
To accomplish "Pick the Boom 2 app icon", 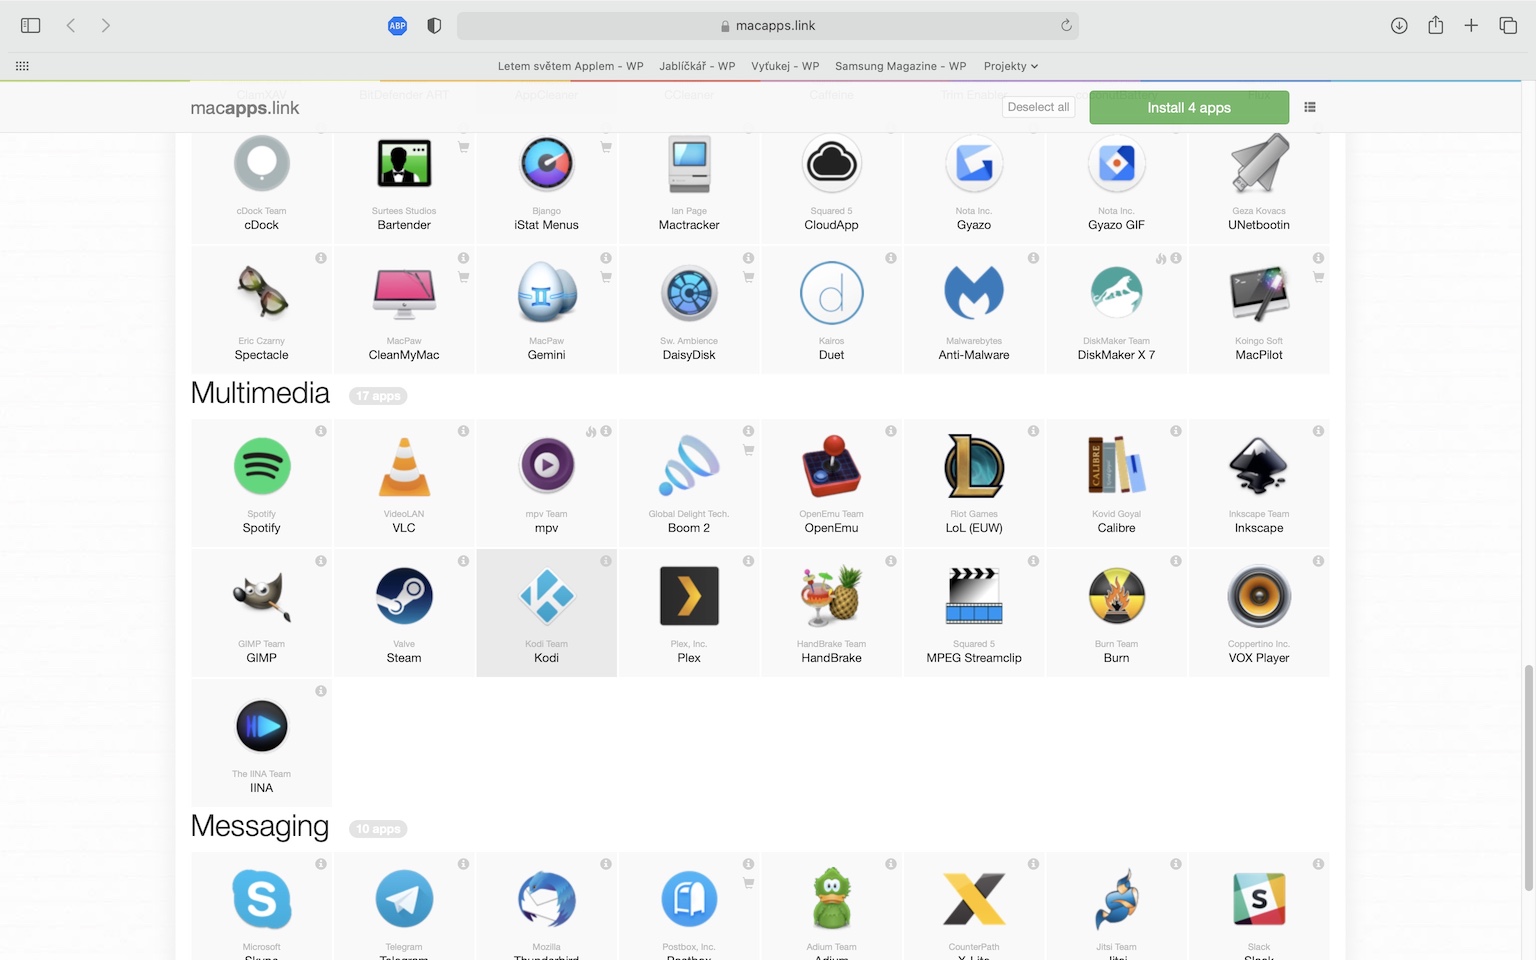I will click(689, 466).
